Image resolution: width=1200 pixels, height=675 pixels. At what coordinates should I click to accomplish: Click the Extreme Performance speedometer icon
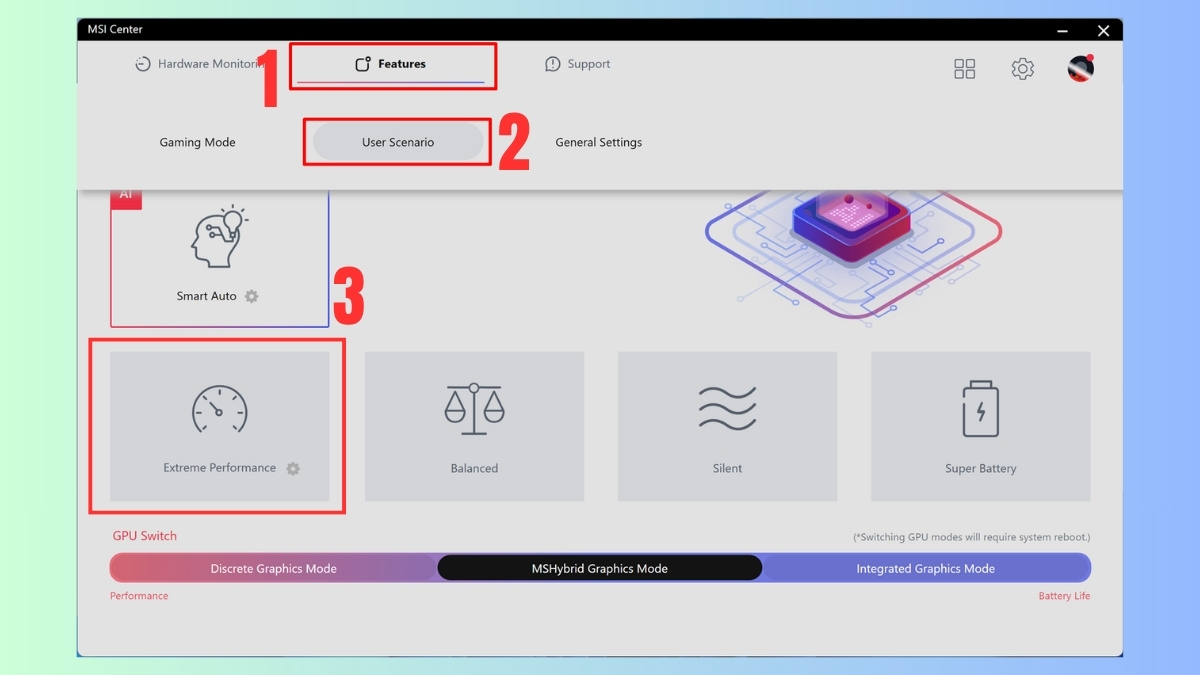(219, 408)
